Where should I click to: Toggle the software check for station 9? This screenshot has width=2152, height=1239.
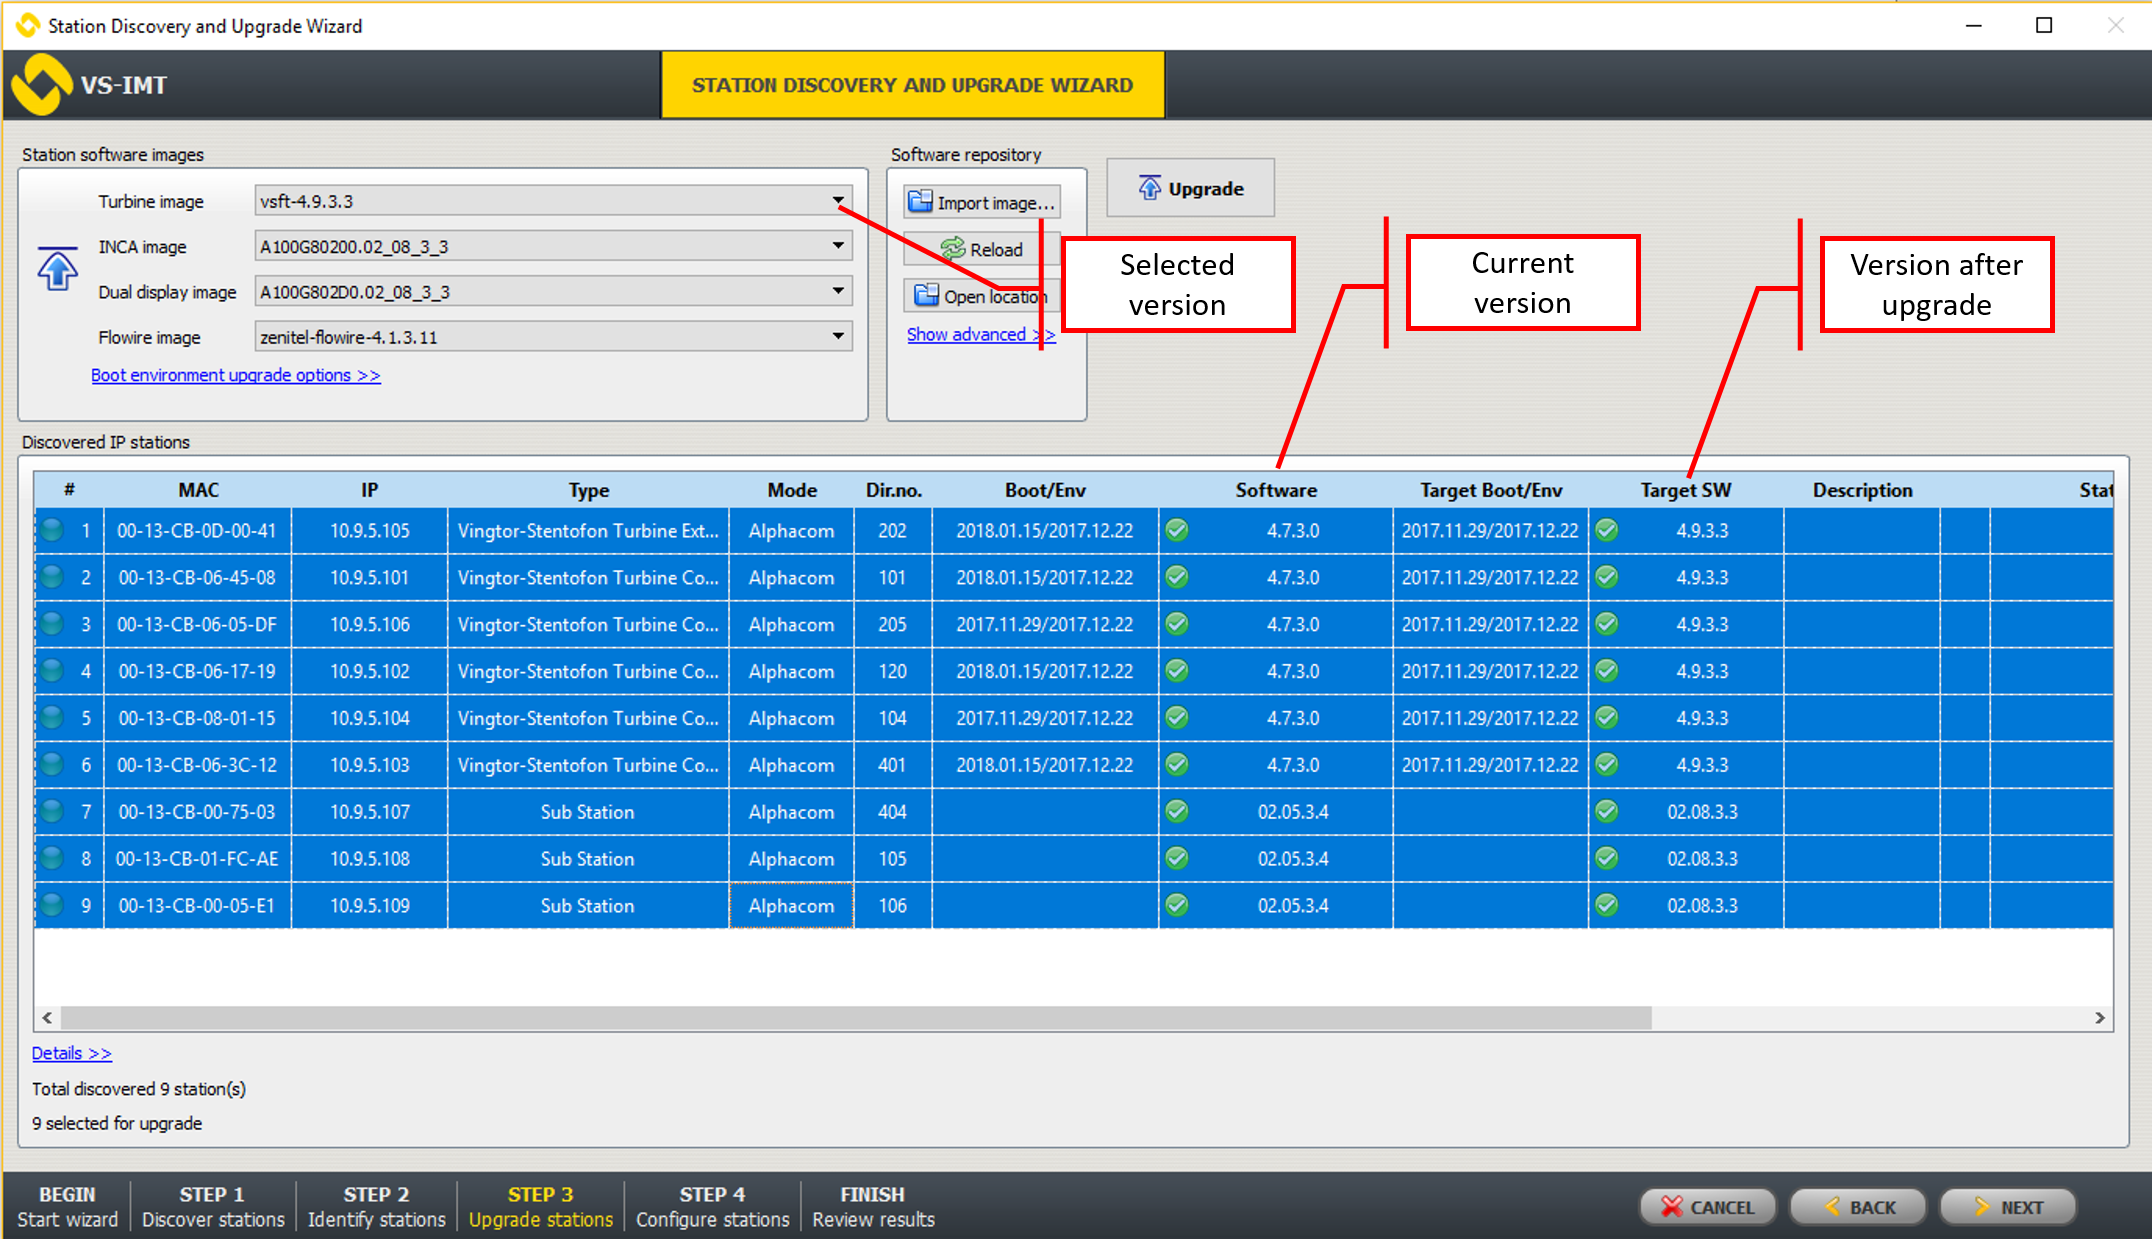coord(1177,905)
